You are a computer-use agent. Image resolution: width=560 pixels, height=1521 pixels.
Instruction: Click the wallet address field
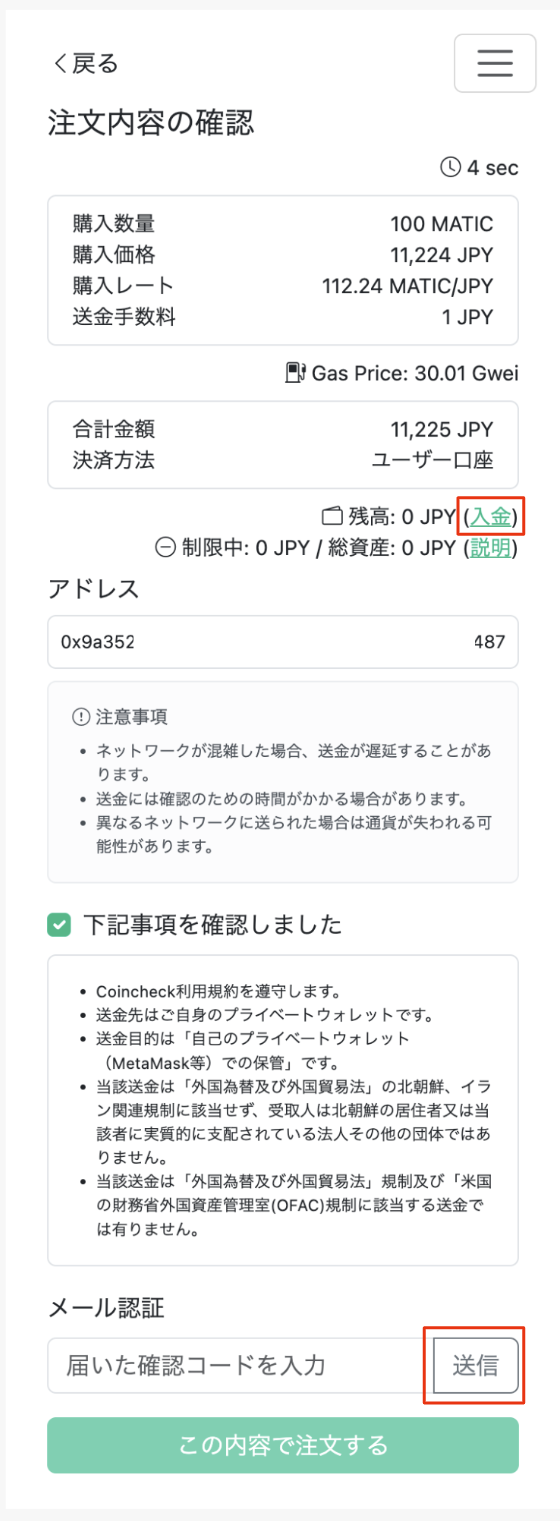pyautogui.click(x=283, y=642)
